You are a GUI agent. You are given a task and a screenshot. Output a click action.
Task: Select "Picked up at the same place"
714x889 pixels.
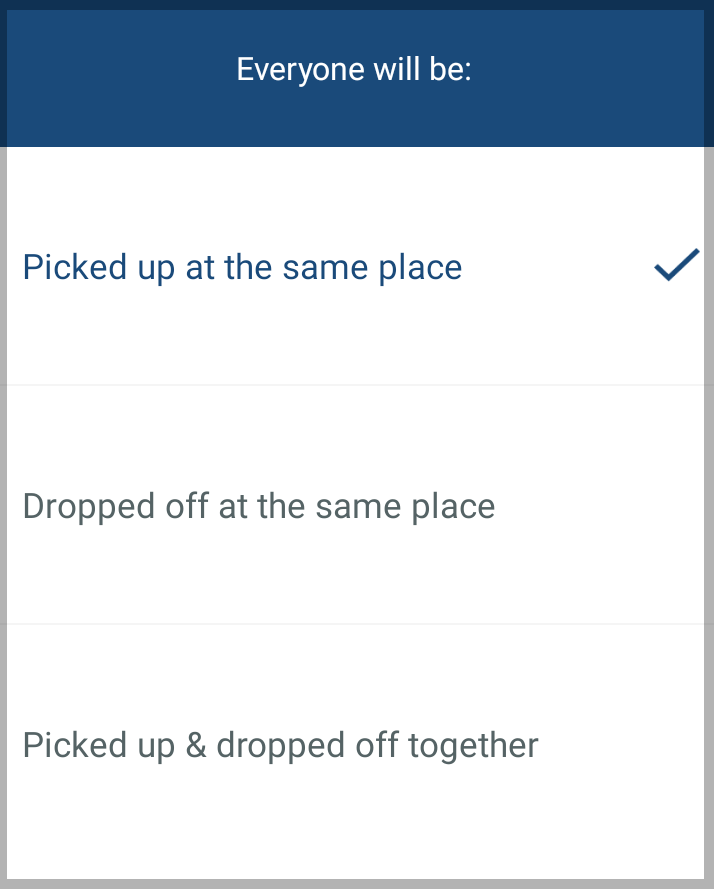(242, 268)
